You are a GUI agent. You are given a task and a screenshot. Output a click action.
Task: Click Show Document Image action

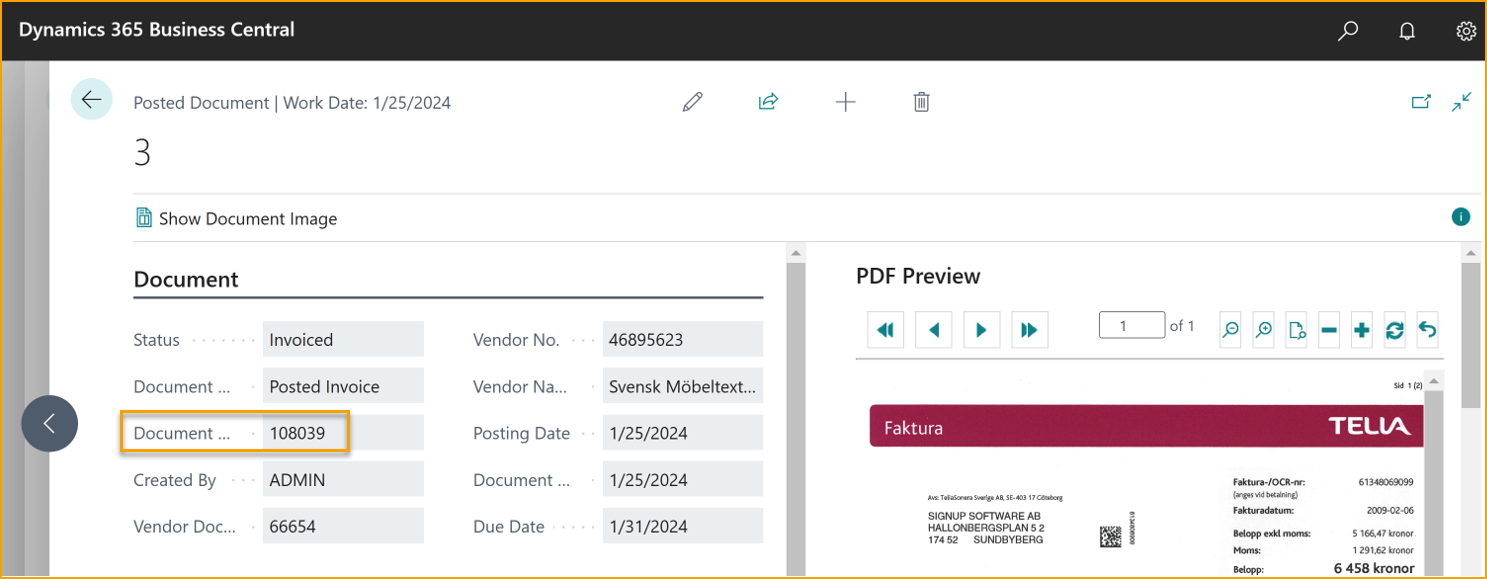click(236, 219)
